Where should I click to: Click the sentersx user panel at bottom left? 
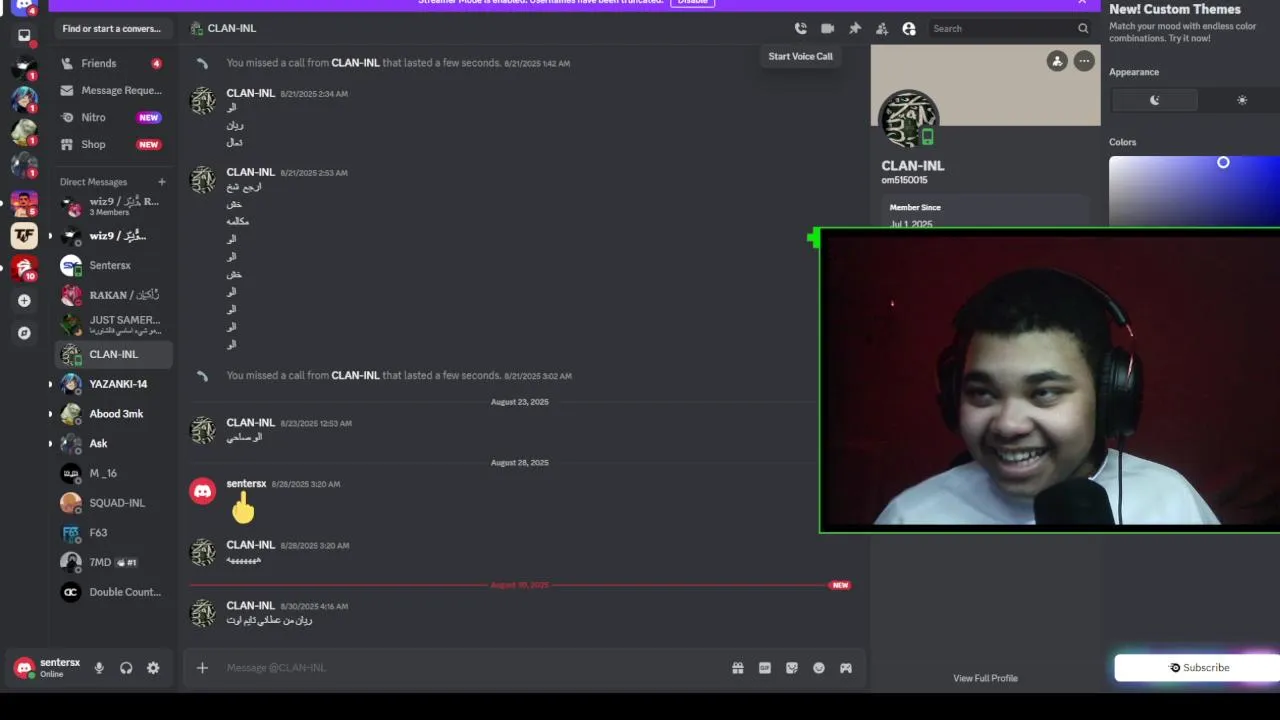coord(47,668)
